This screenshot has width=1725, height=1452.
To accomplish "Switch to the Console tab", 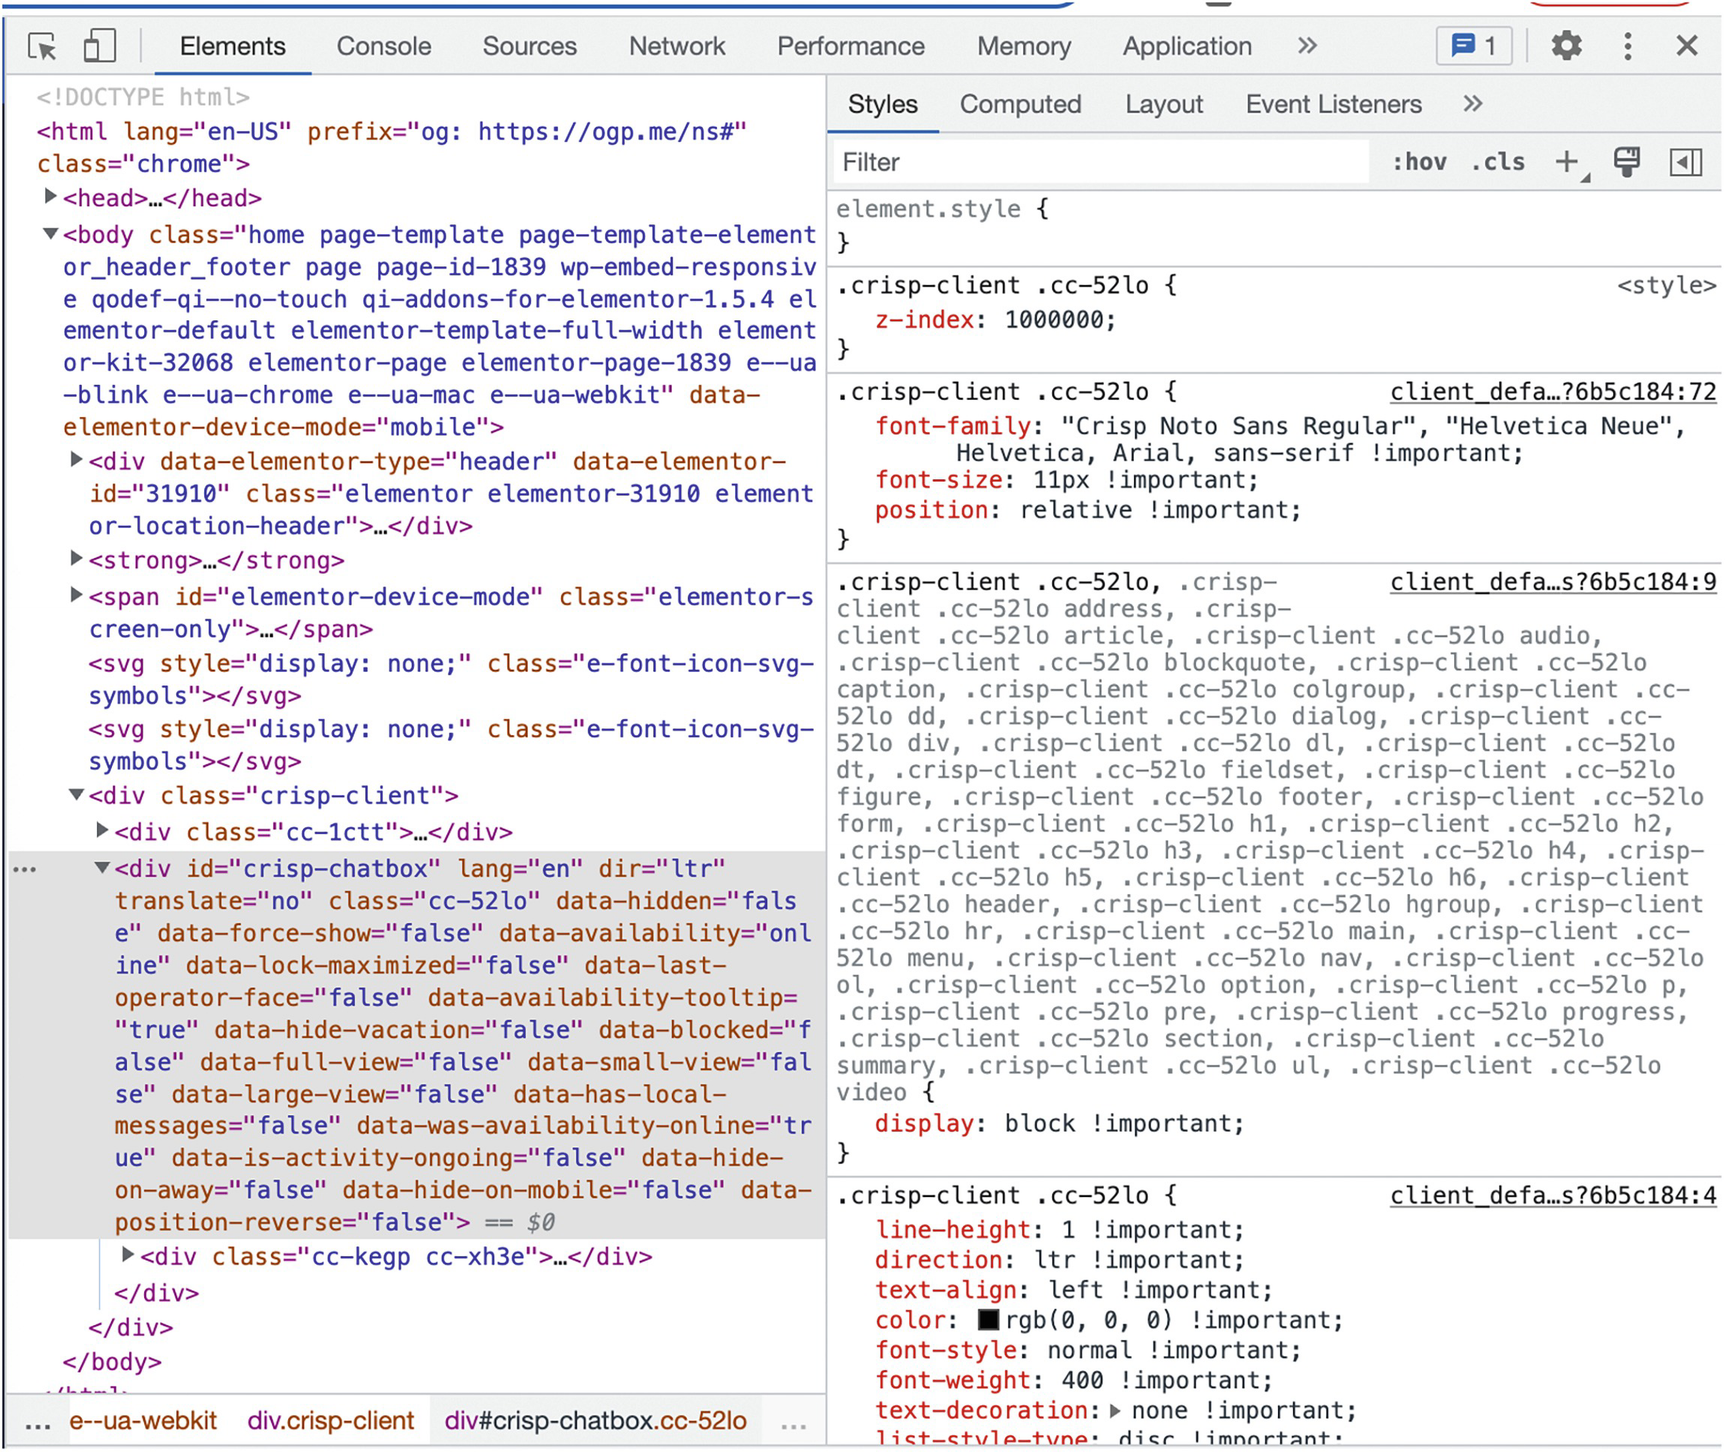I will [383, 46].
